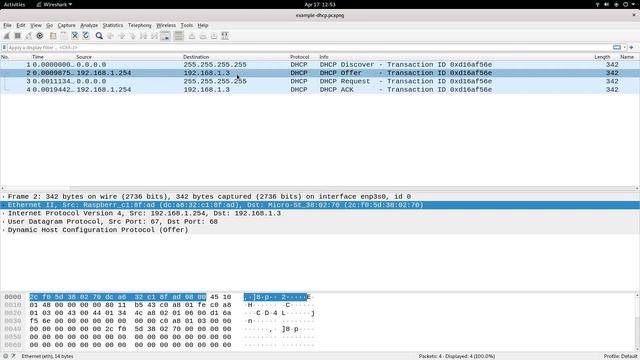Click the Find a packet magnifier
The width and height of the screenshot is (640, 360).
pyautogui.click(x=99, y=36)
